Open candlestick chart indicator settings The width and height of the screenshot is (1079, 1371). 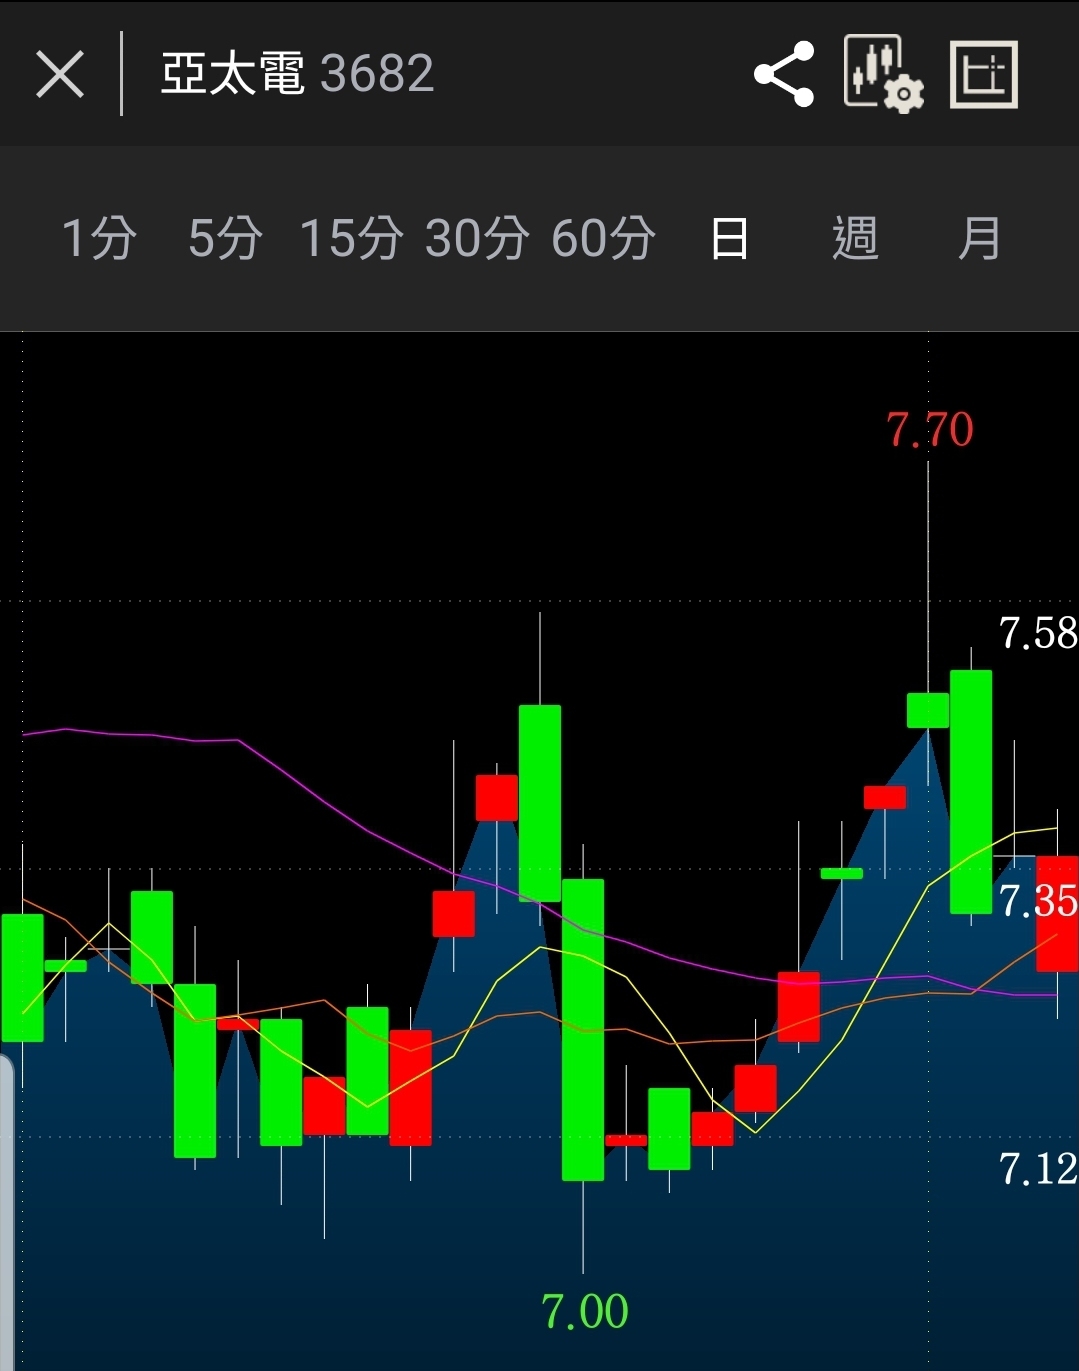882,75
